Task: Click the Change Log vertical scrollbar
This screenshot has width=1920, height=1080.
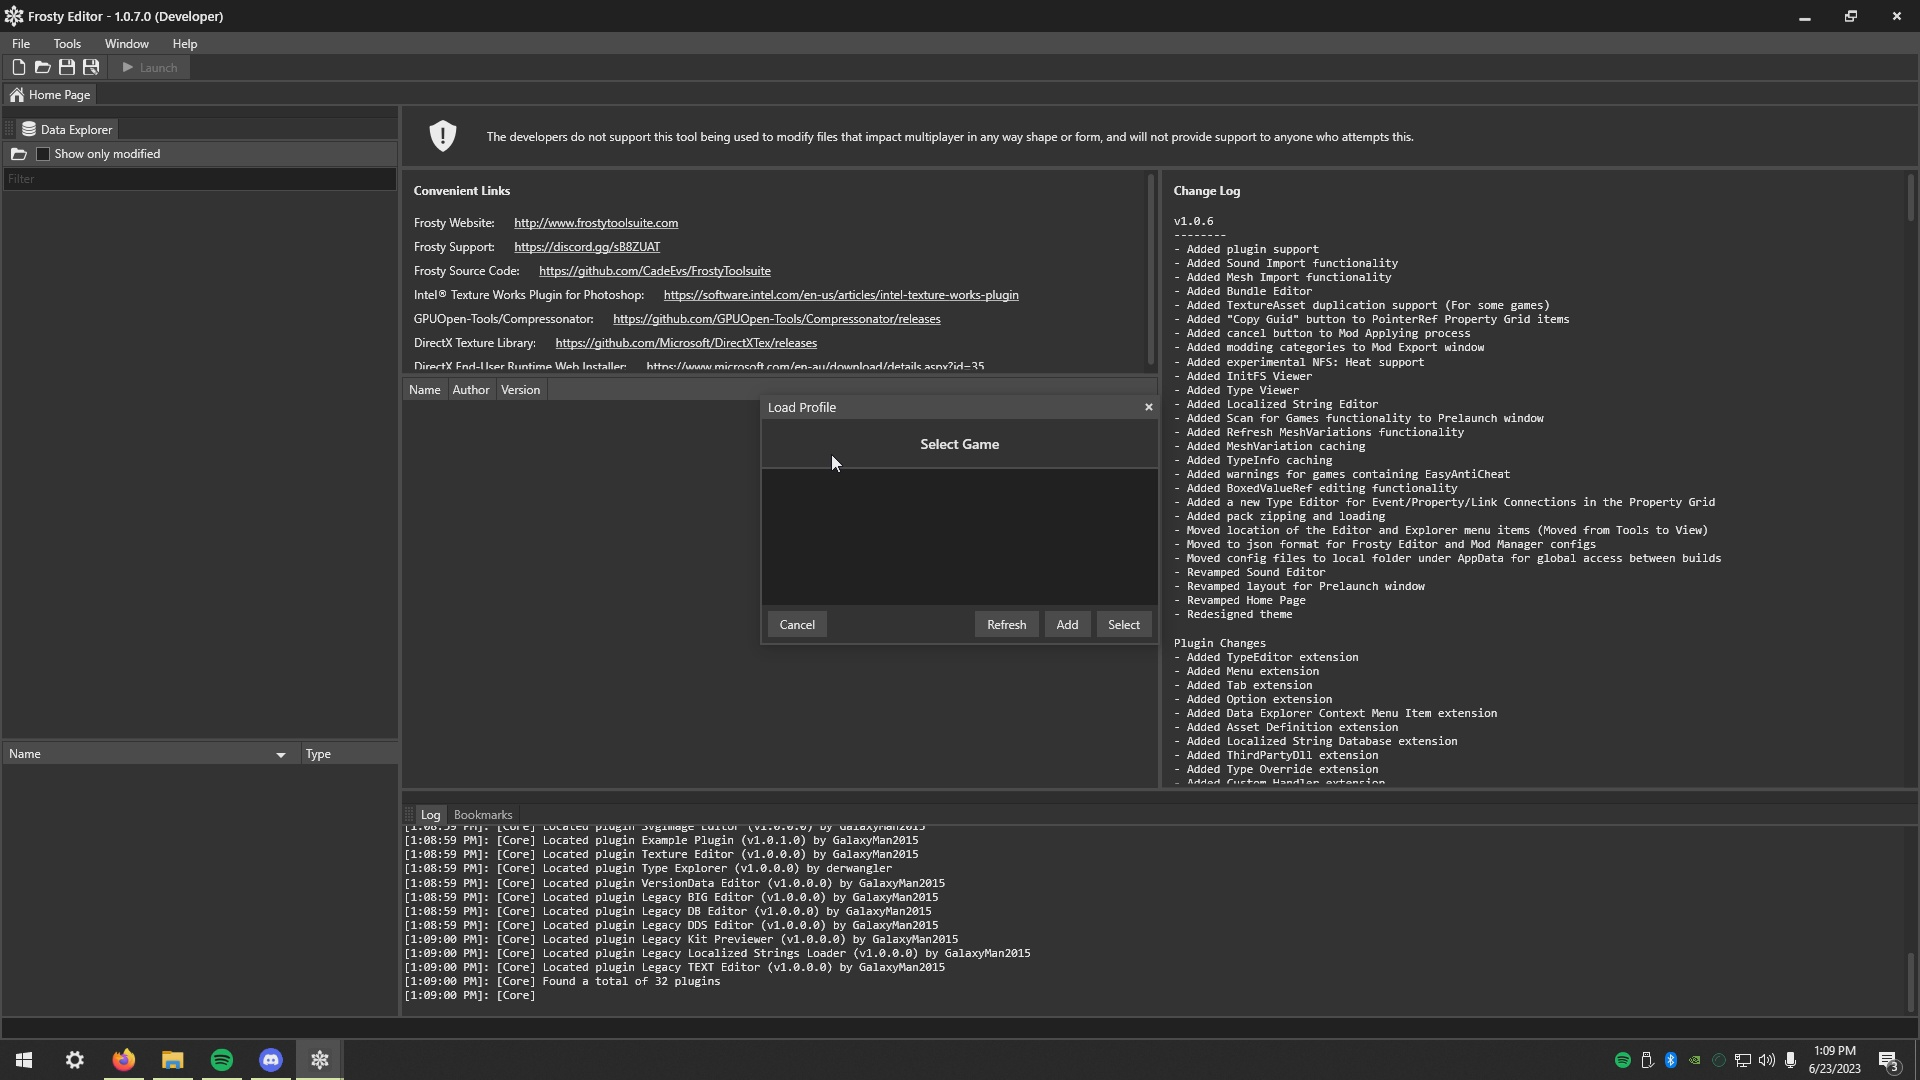Action: [x=1910, y=198]
